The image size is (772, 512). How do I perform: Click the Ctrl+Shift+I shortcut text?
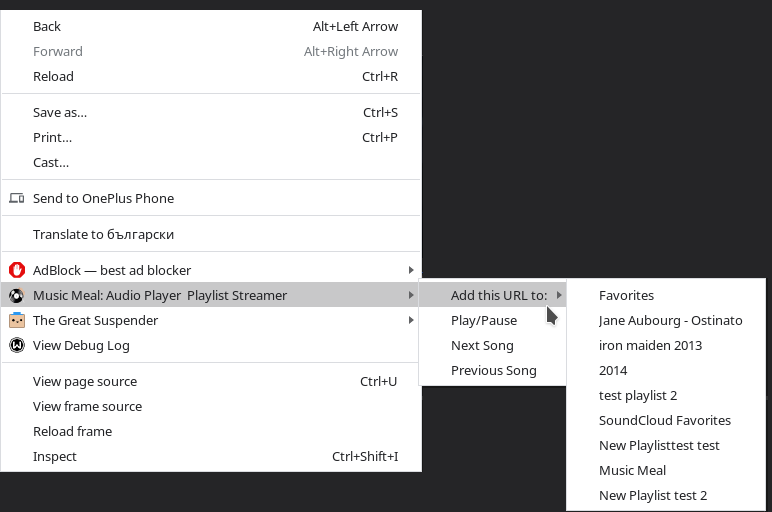[365, 456]
